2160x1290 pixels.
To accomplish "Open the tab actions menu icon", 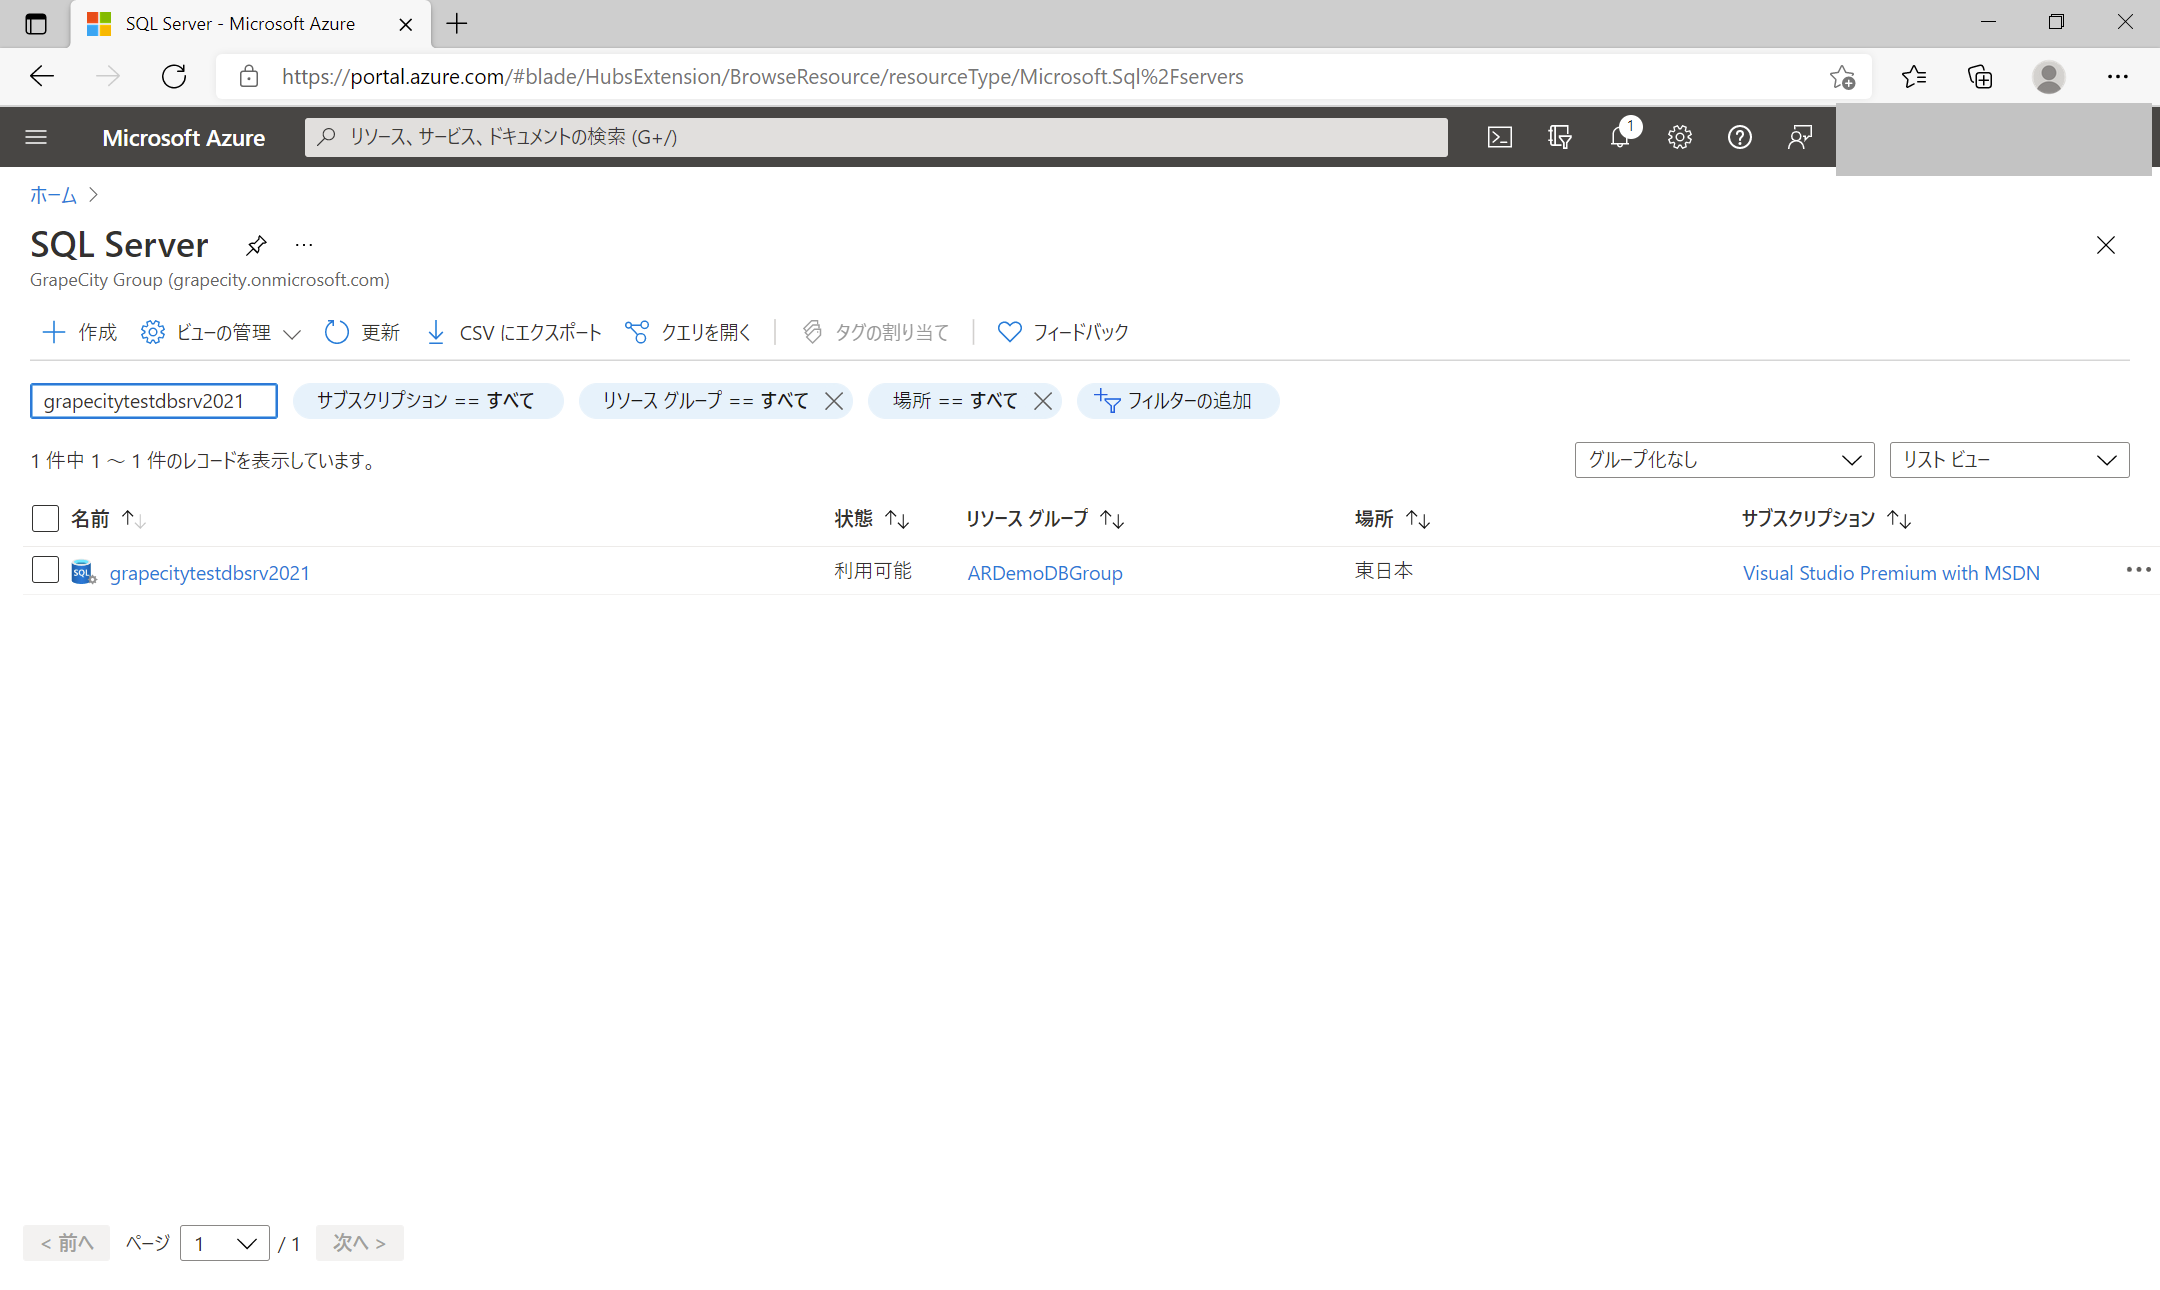I will pyautogui.click(x=36, y=24).
